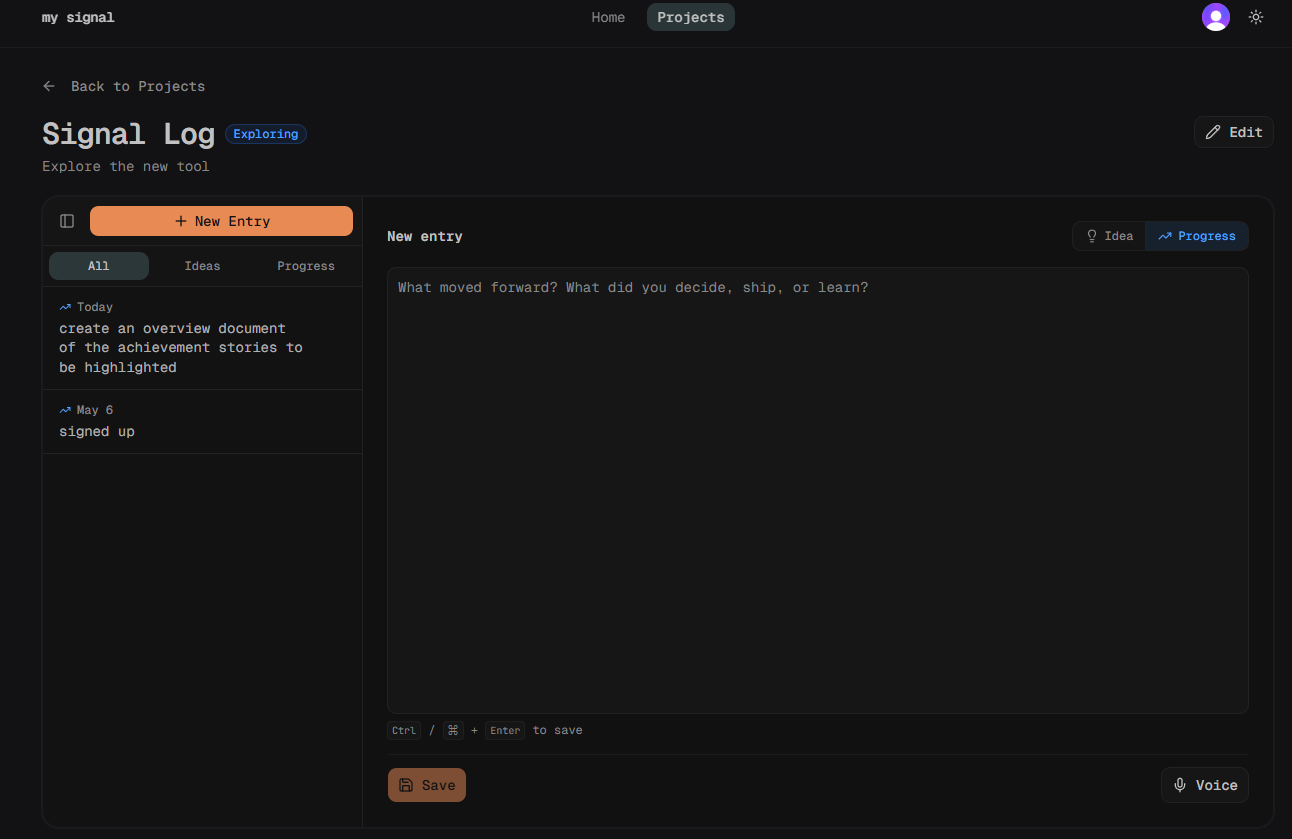Set entry type to Idea
The height and width of the screenshot is (839, 1292).
pos(1109,236)
